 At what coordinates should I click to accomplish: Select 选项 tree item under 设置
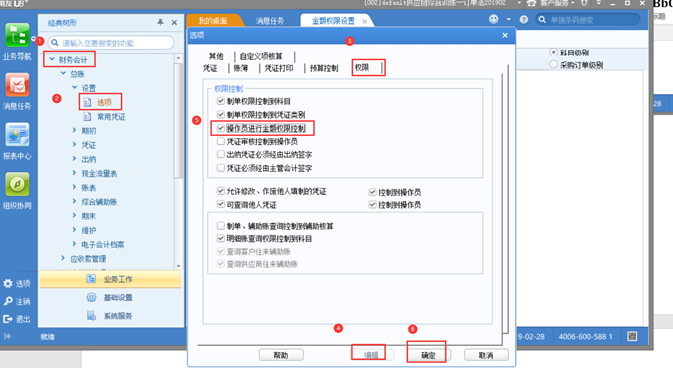[104, 102]
